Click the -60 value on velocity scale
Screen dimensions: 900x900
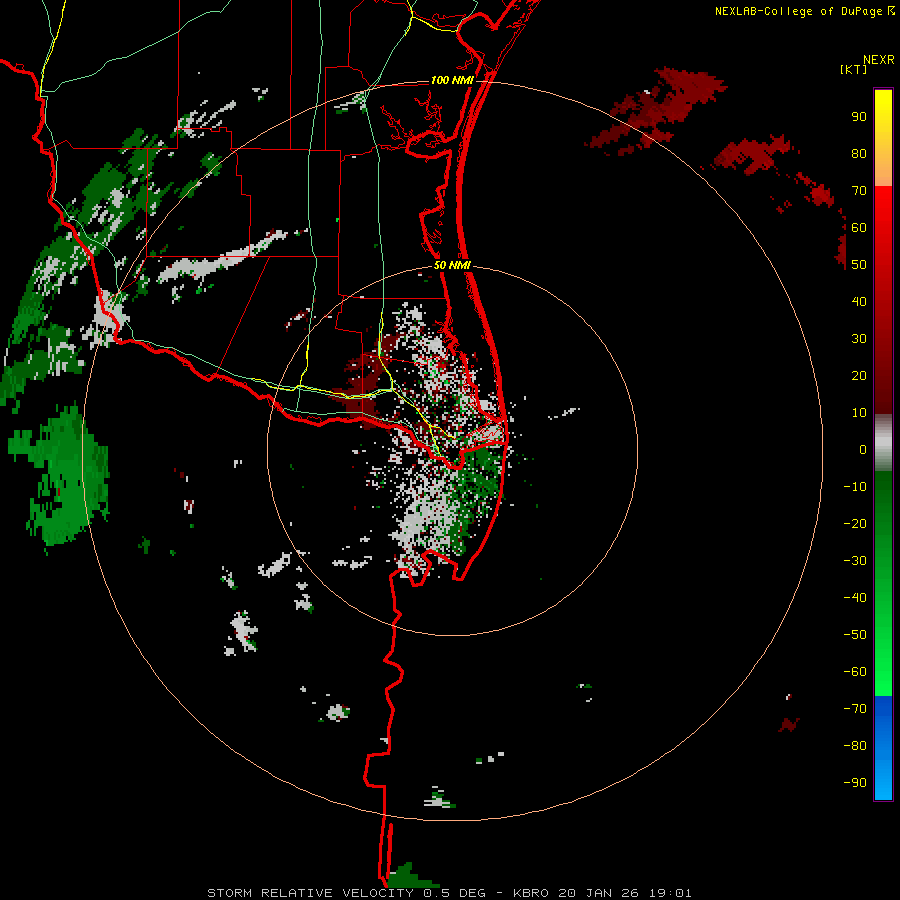pos(855,672)
